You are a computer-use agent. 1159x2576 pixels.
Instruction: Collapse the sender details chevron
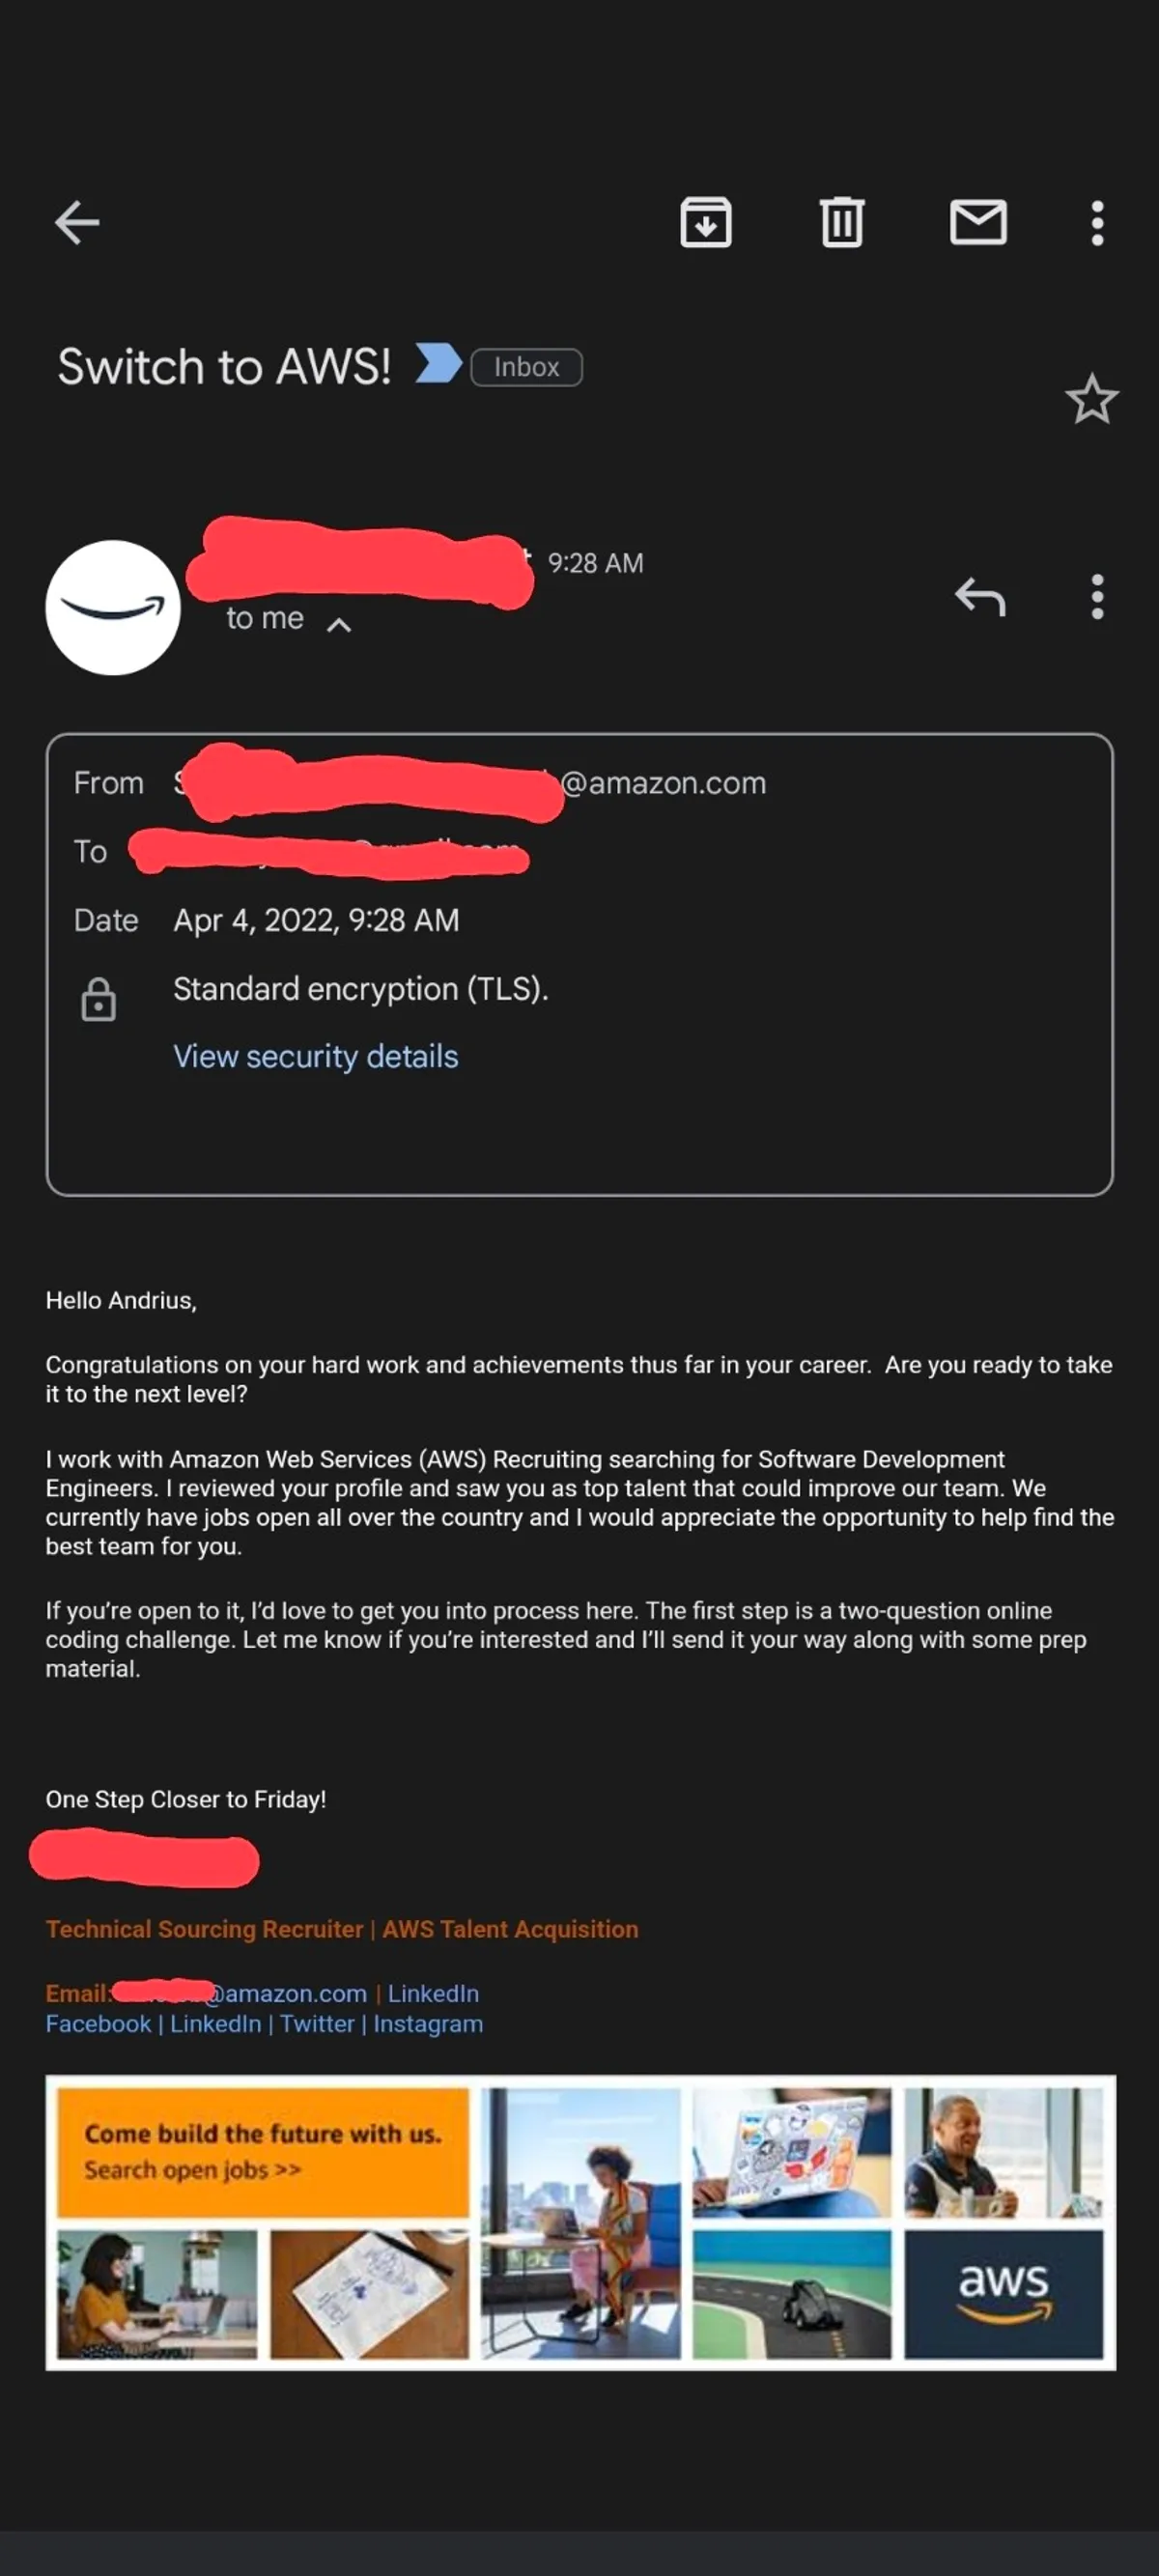339,625
